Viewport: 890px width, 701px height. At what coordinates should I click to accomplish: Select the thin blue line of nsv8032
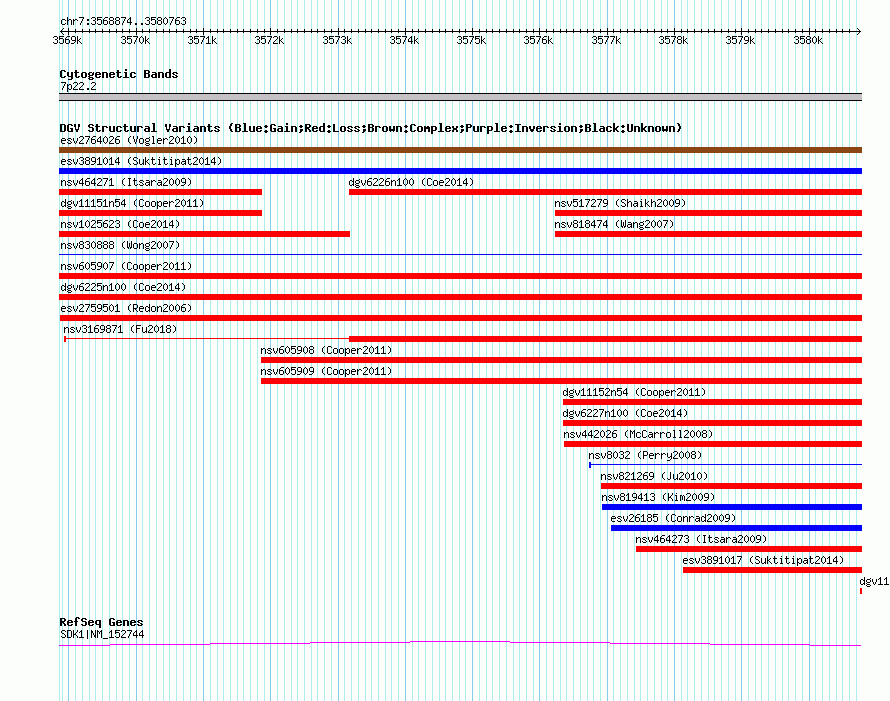coord(726,465)
